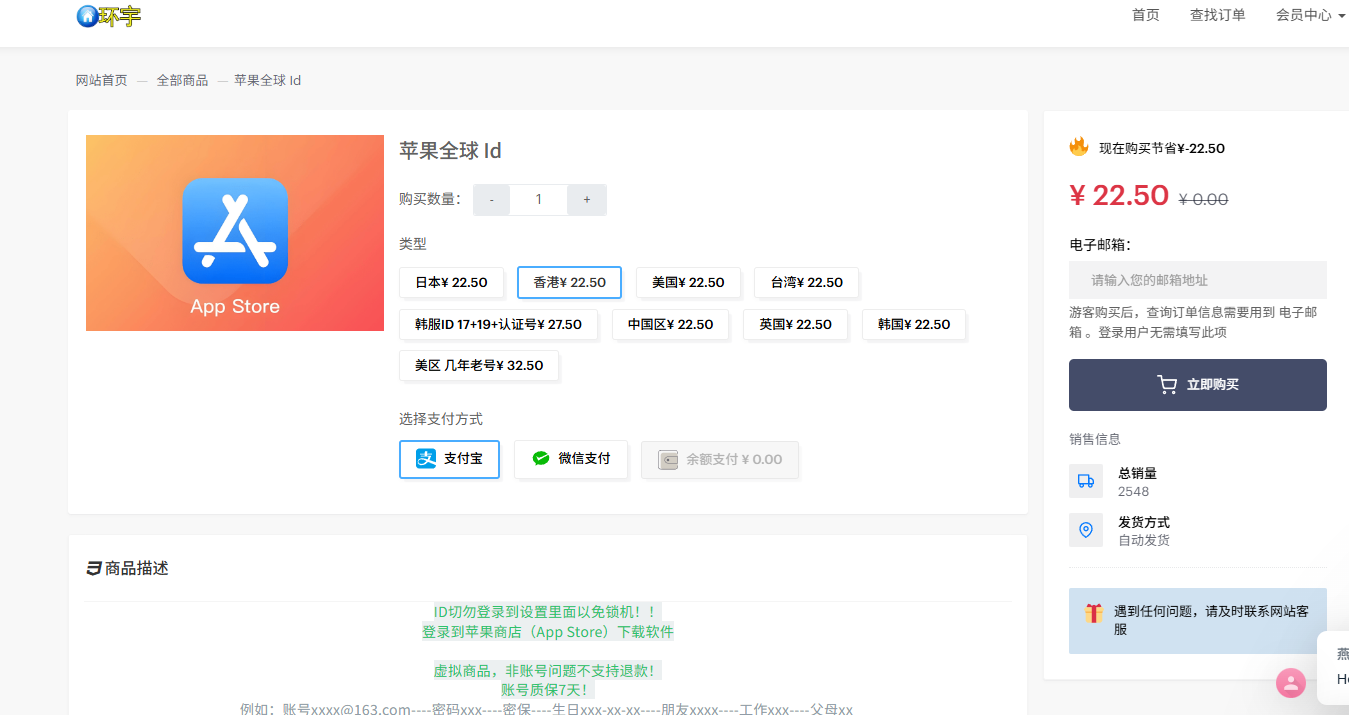
Task: Click the 苹果全球 Id breadcrumb
Action: (x=268, y=80)
